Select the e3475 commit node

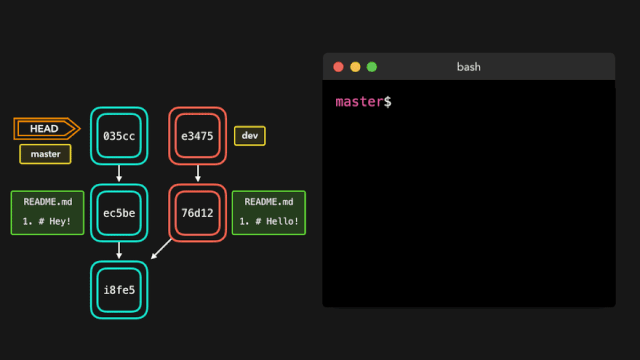point(198,136)
